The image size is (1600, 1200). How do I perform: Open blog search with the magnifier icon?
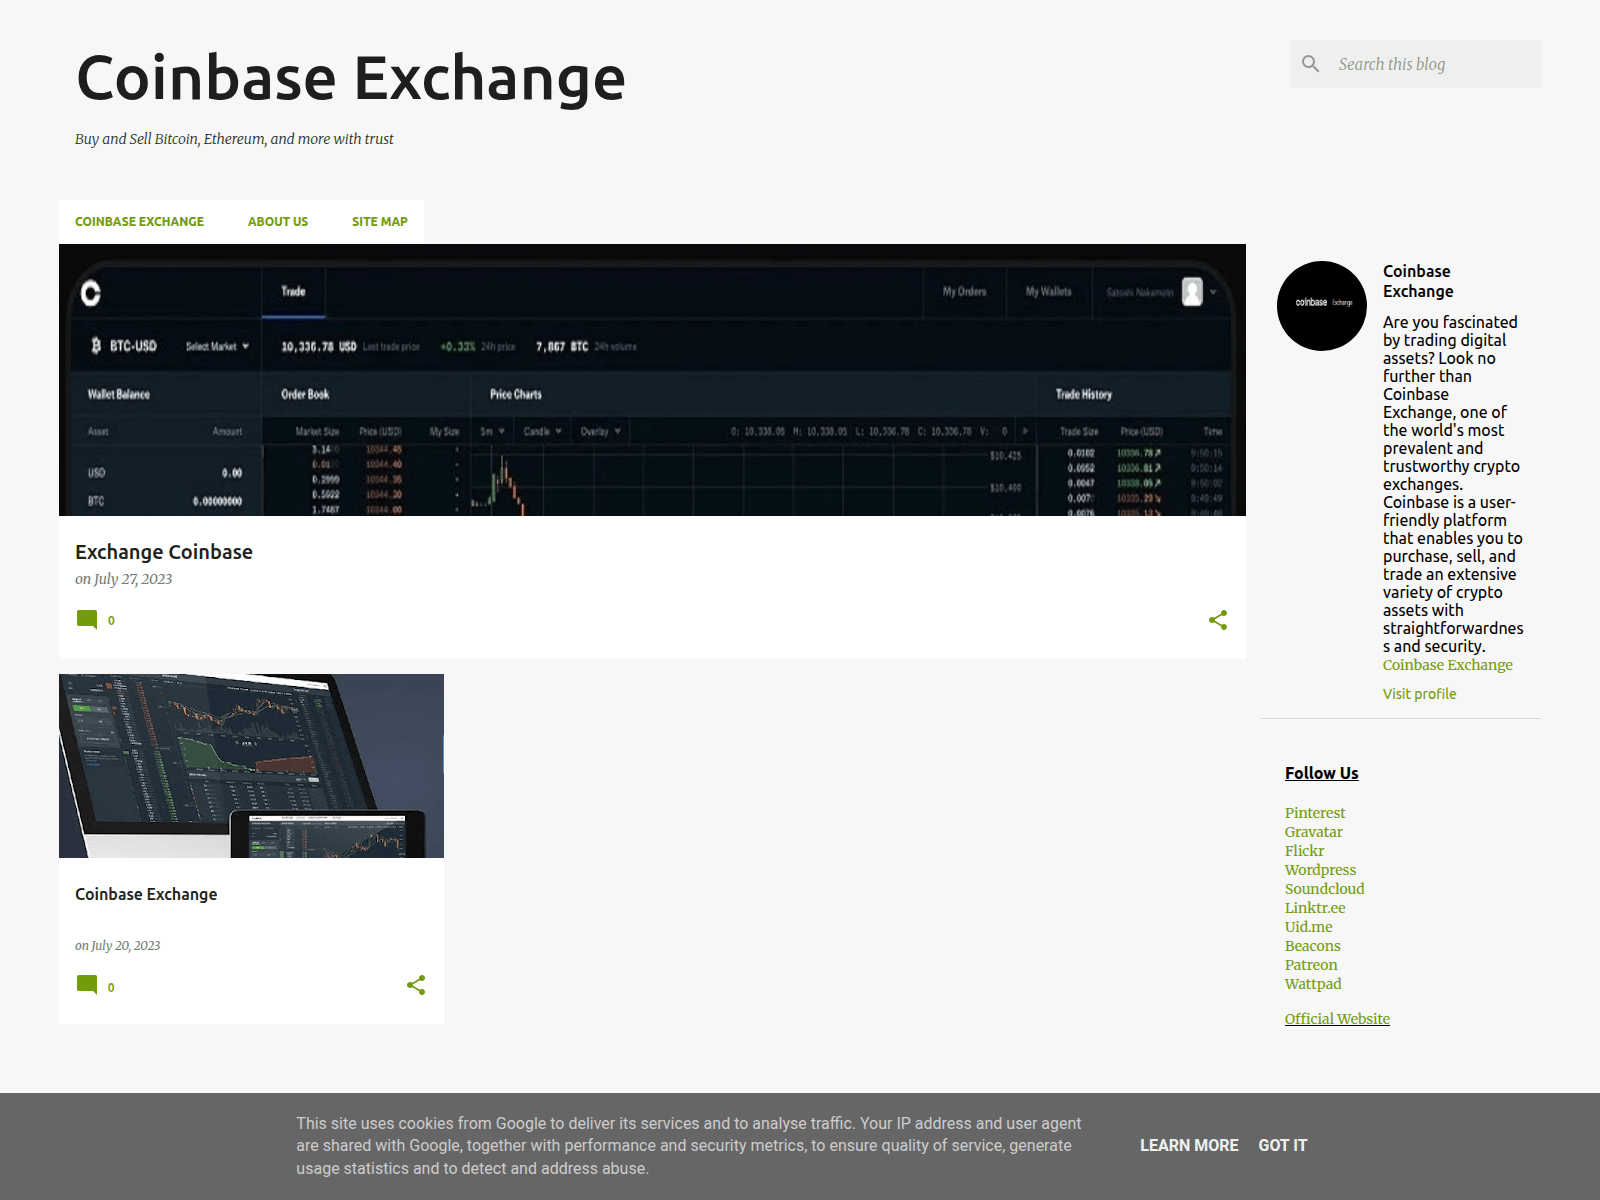(1311, 63)
